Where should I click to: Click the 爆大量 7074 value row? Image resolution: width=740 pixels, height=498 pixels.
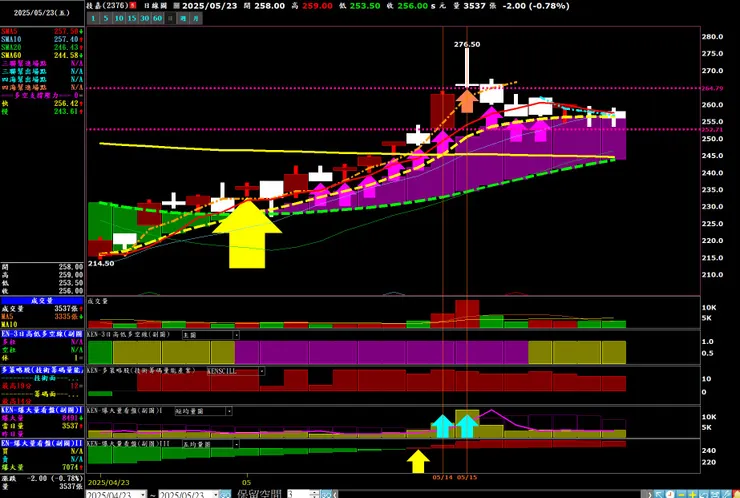[x=42, y=467]
